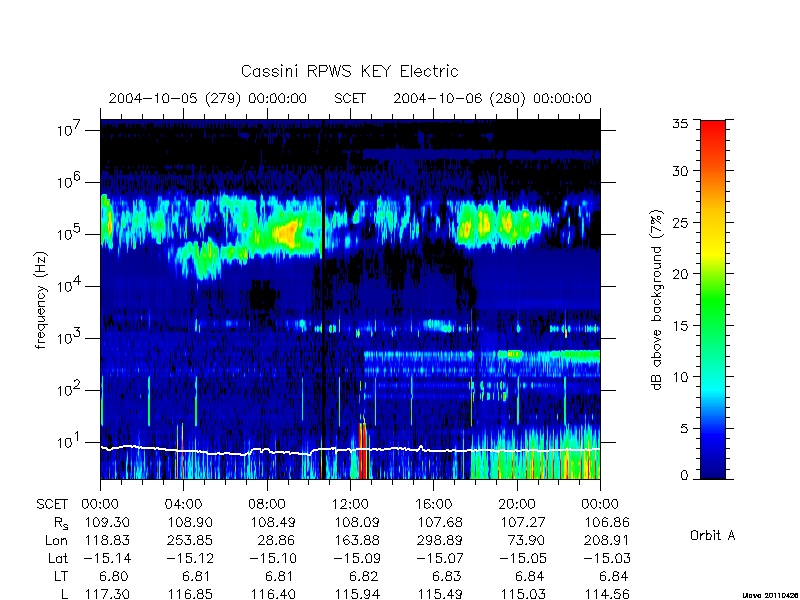Image resolution: width=800 pixels, height=600 pixels.
Task: Click the L value "115.49"
Action: [x=440, y=594]
